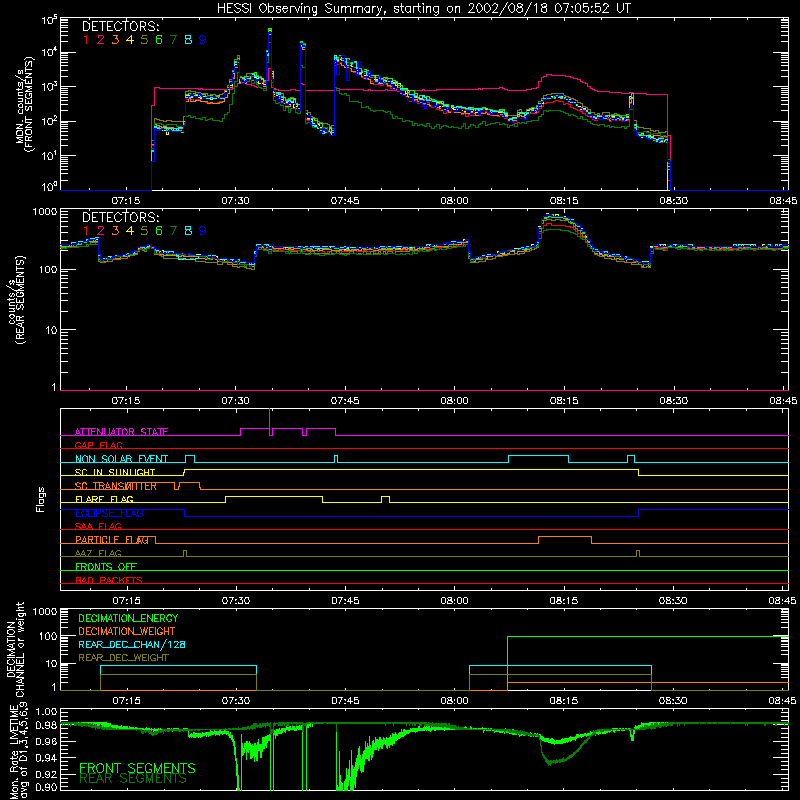The image size is (800, 800).
Task: Click the PARTICLE_FLAG label
Action: 112,539
